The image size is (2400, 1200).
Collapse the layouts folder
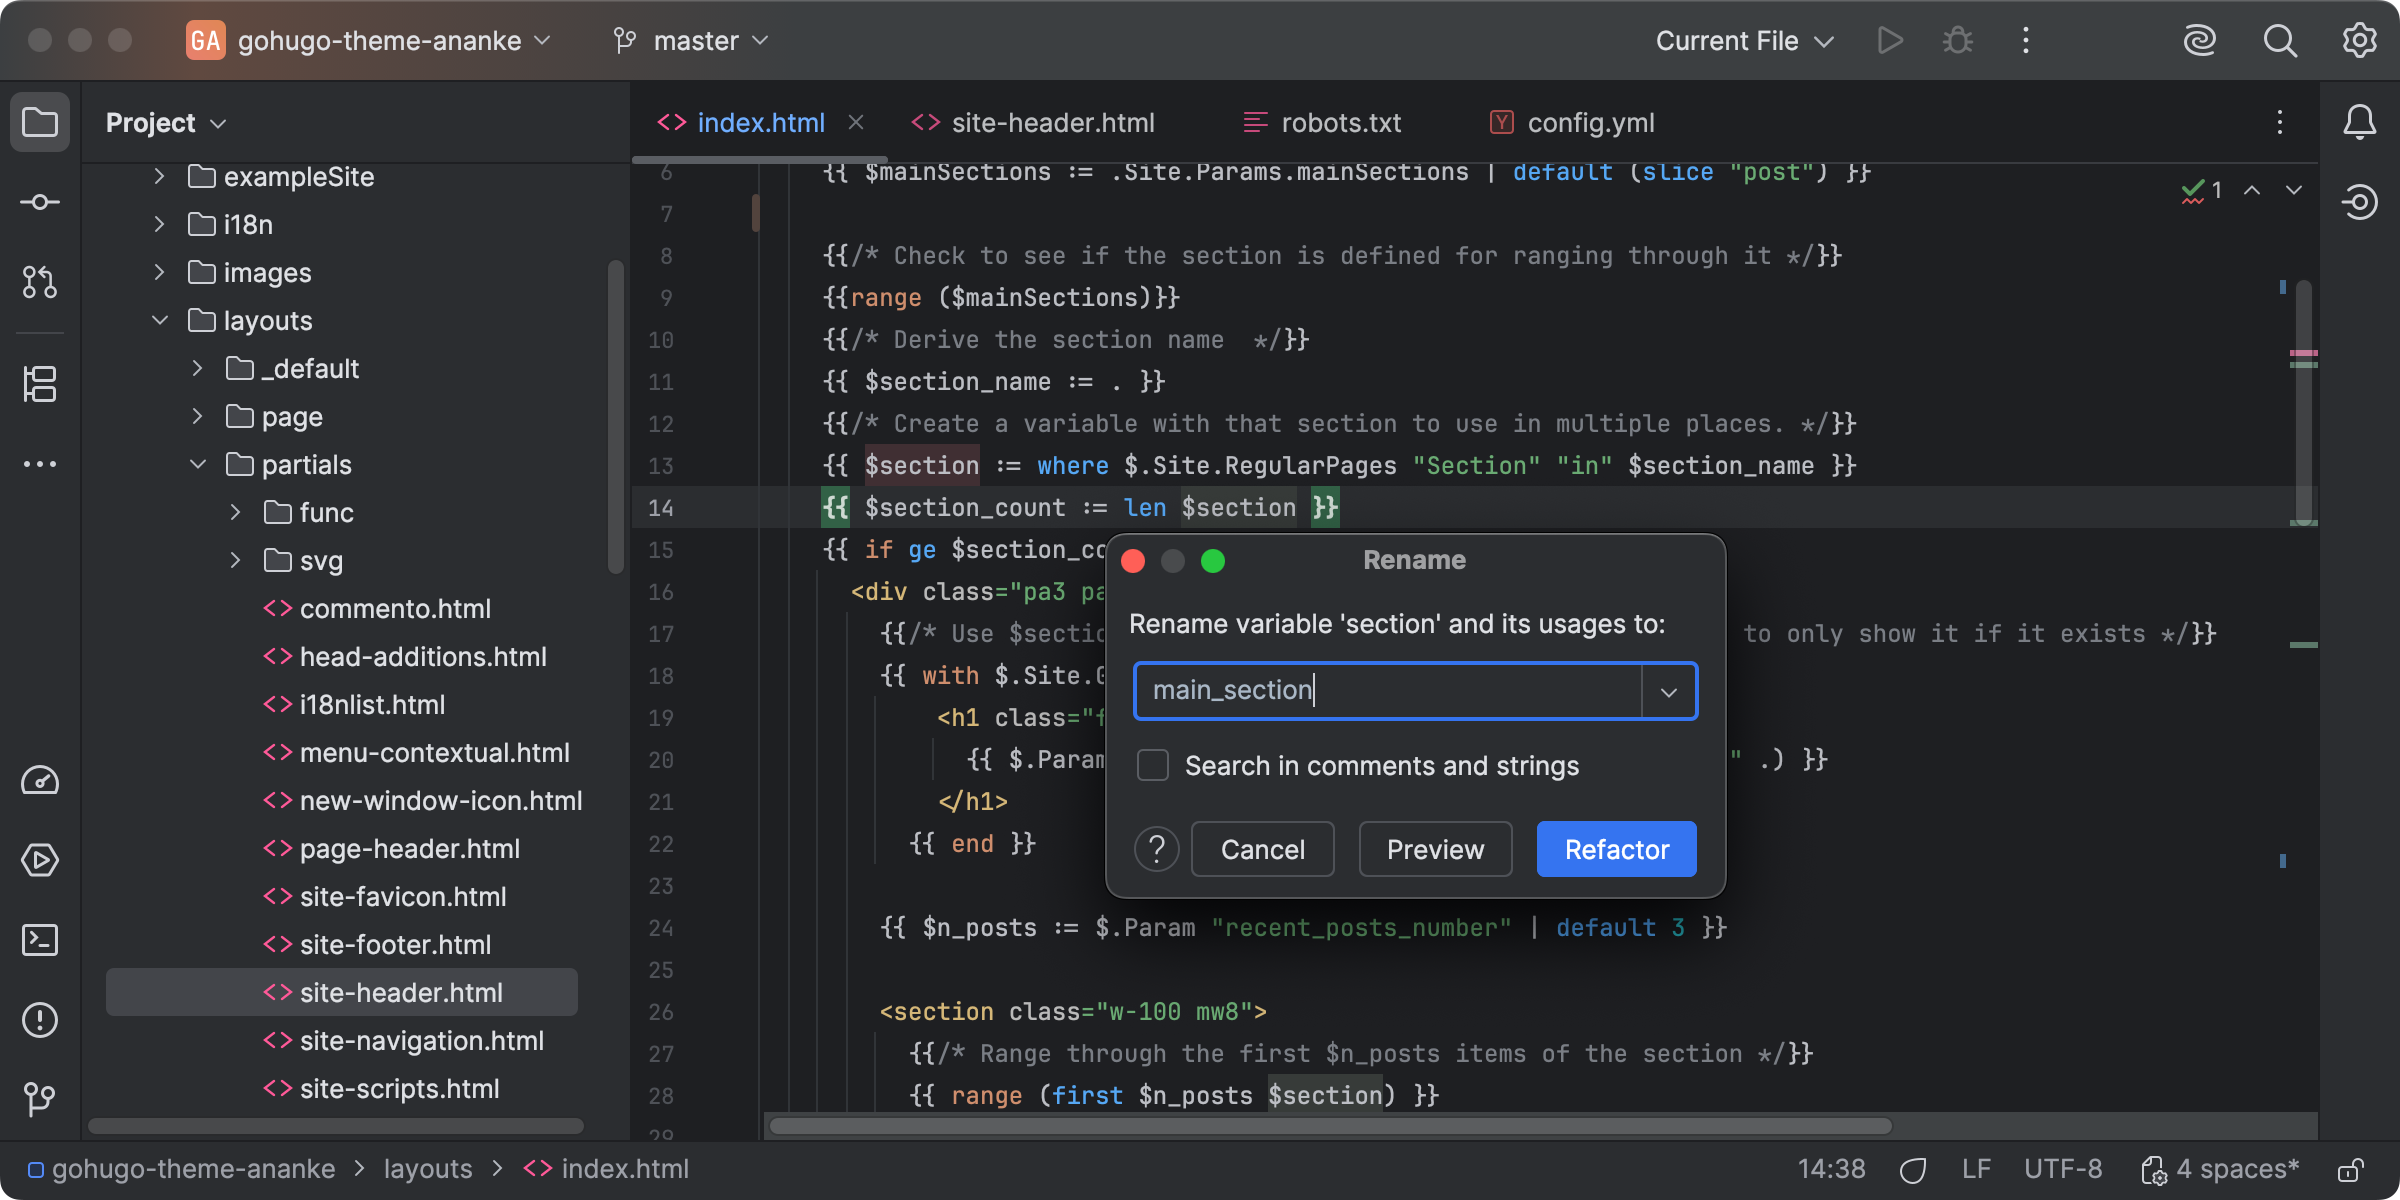[x=159, y=321]
